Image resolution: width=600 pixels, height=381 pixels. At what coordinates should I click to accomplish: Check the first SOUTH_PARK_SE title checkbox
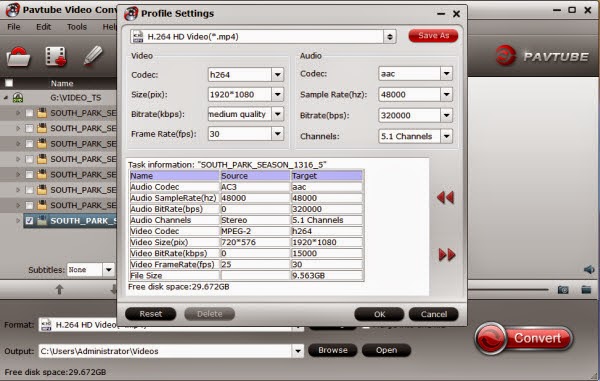coord(29,113)
